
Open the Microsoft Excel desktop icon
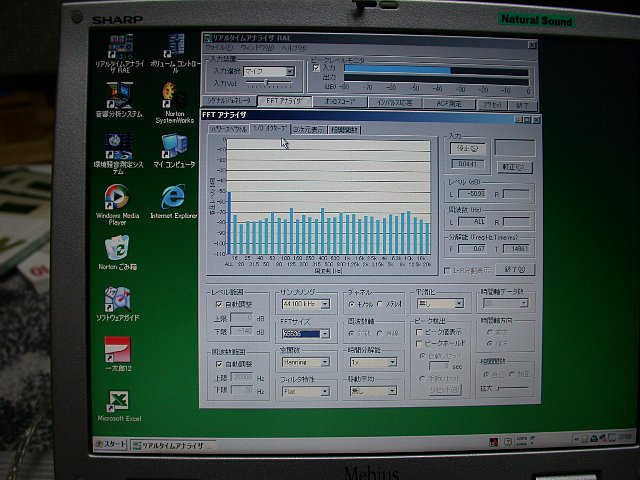[117, 401]
